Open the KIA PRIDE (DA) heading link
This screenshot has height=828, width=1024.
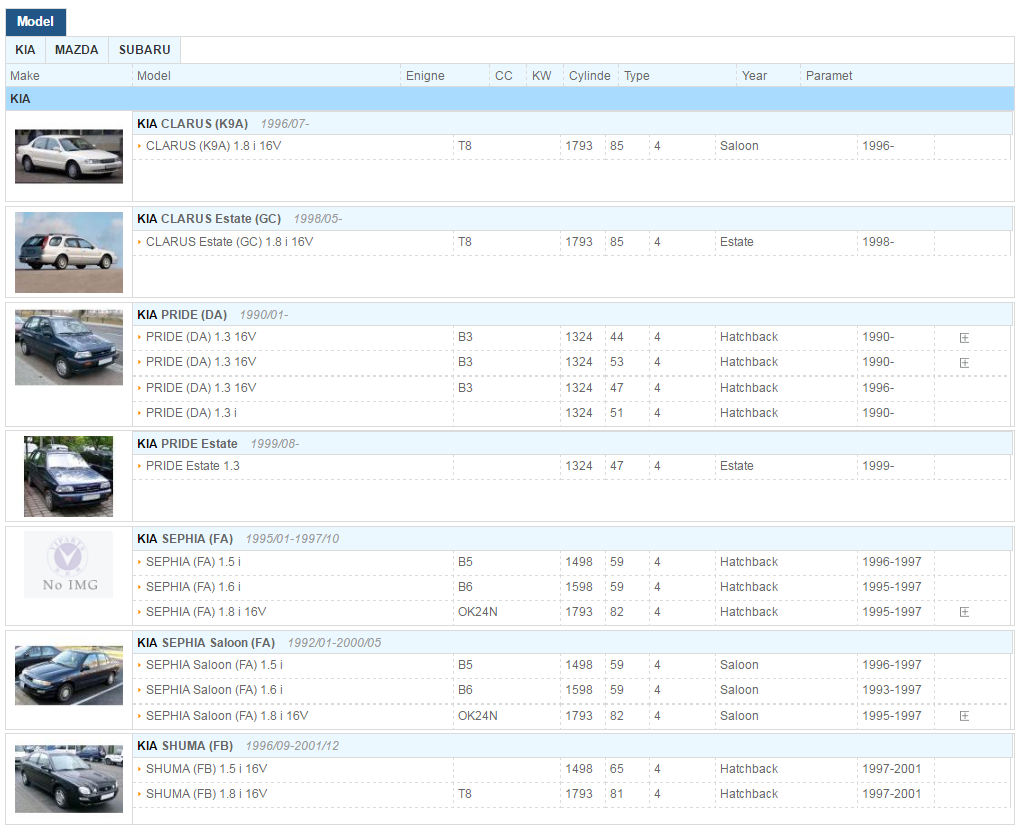tap(182, 315)
